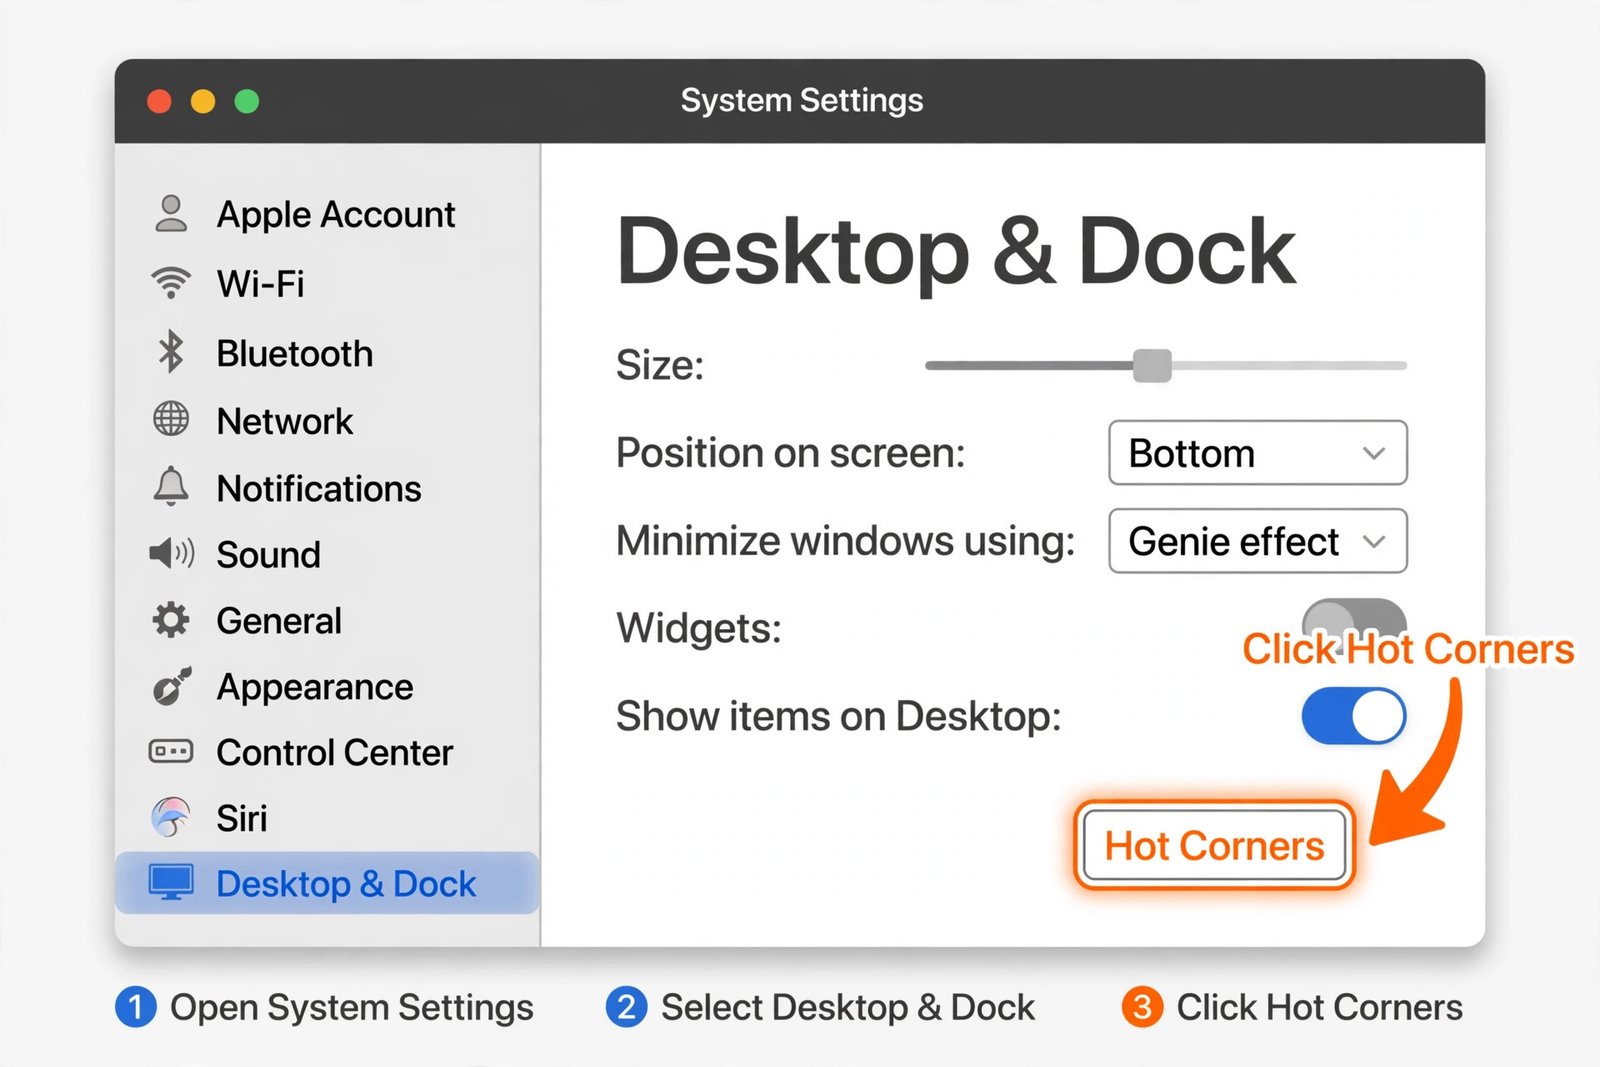Click the Bluetooth symbol icon
This screenshot has height=1067, width=1600.
[171, 352]
